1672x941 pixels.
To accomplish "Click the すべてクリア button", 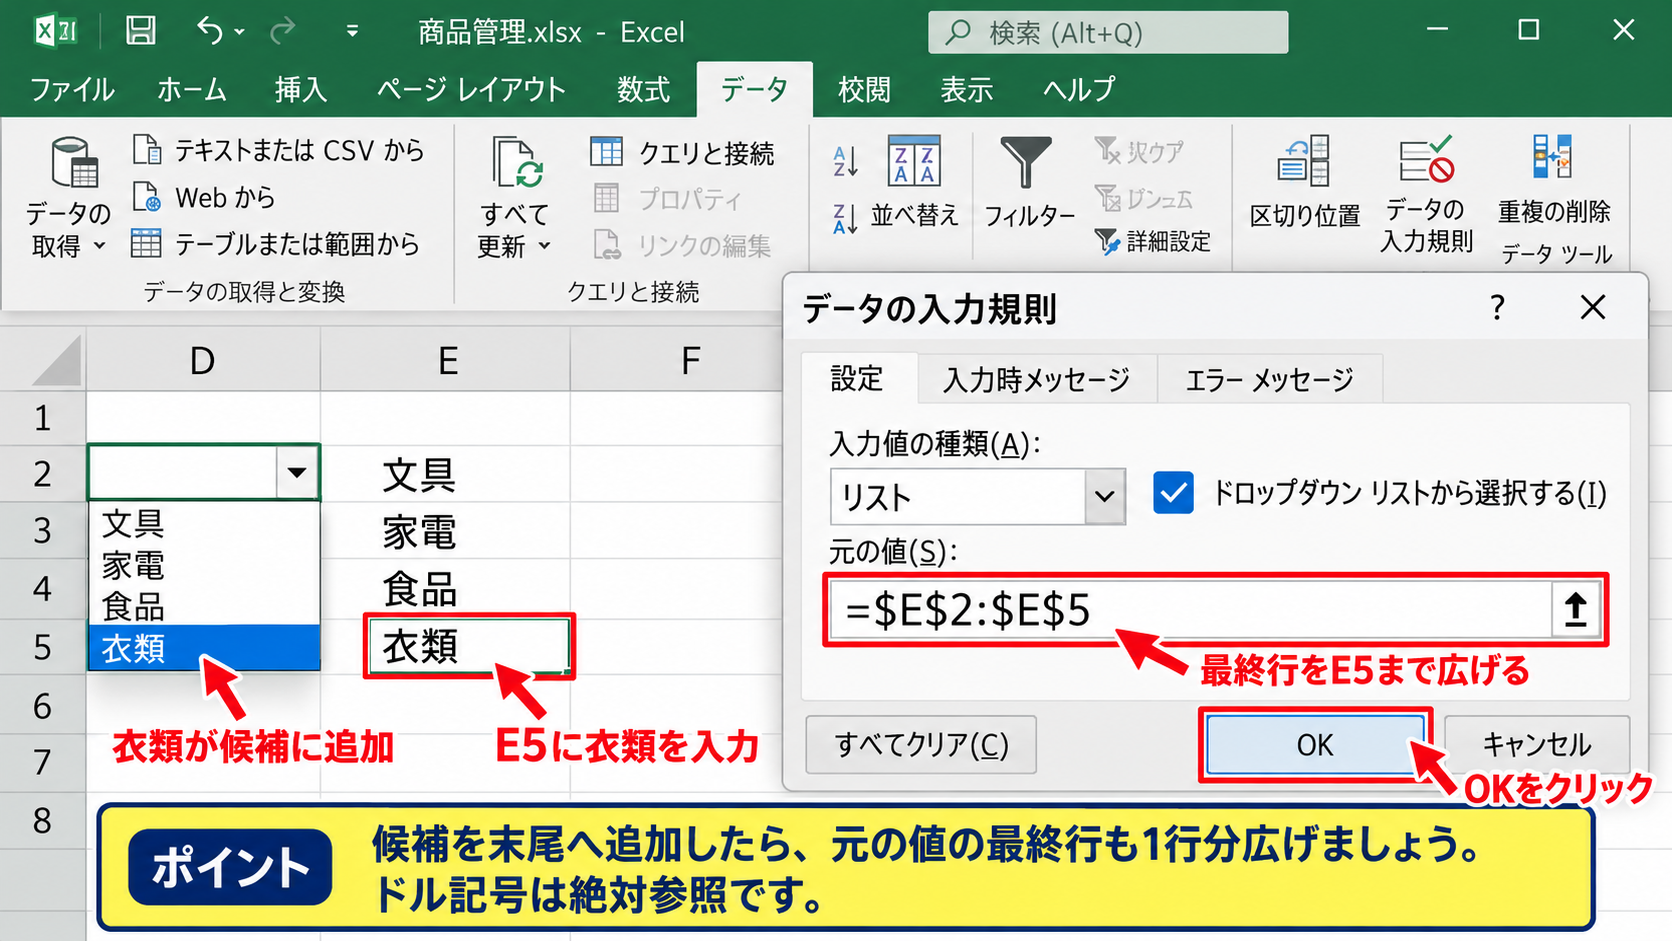I will pyautogui.click(x=921, y=744).
